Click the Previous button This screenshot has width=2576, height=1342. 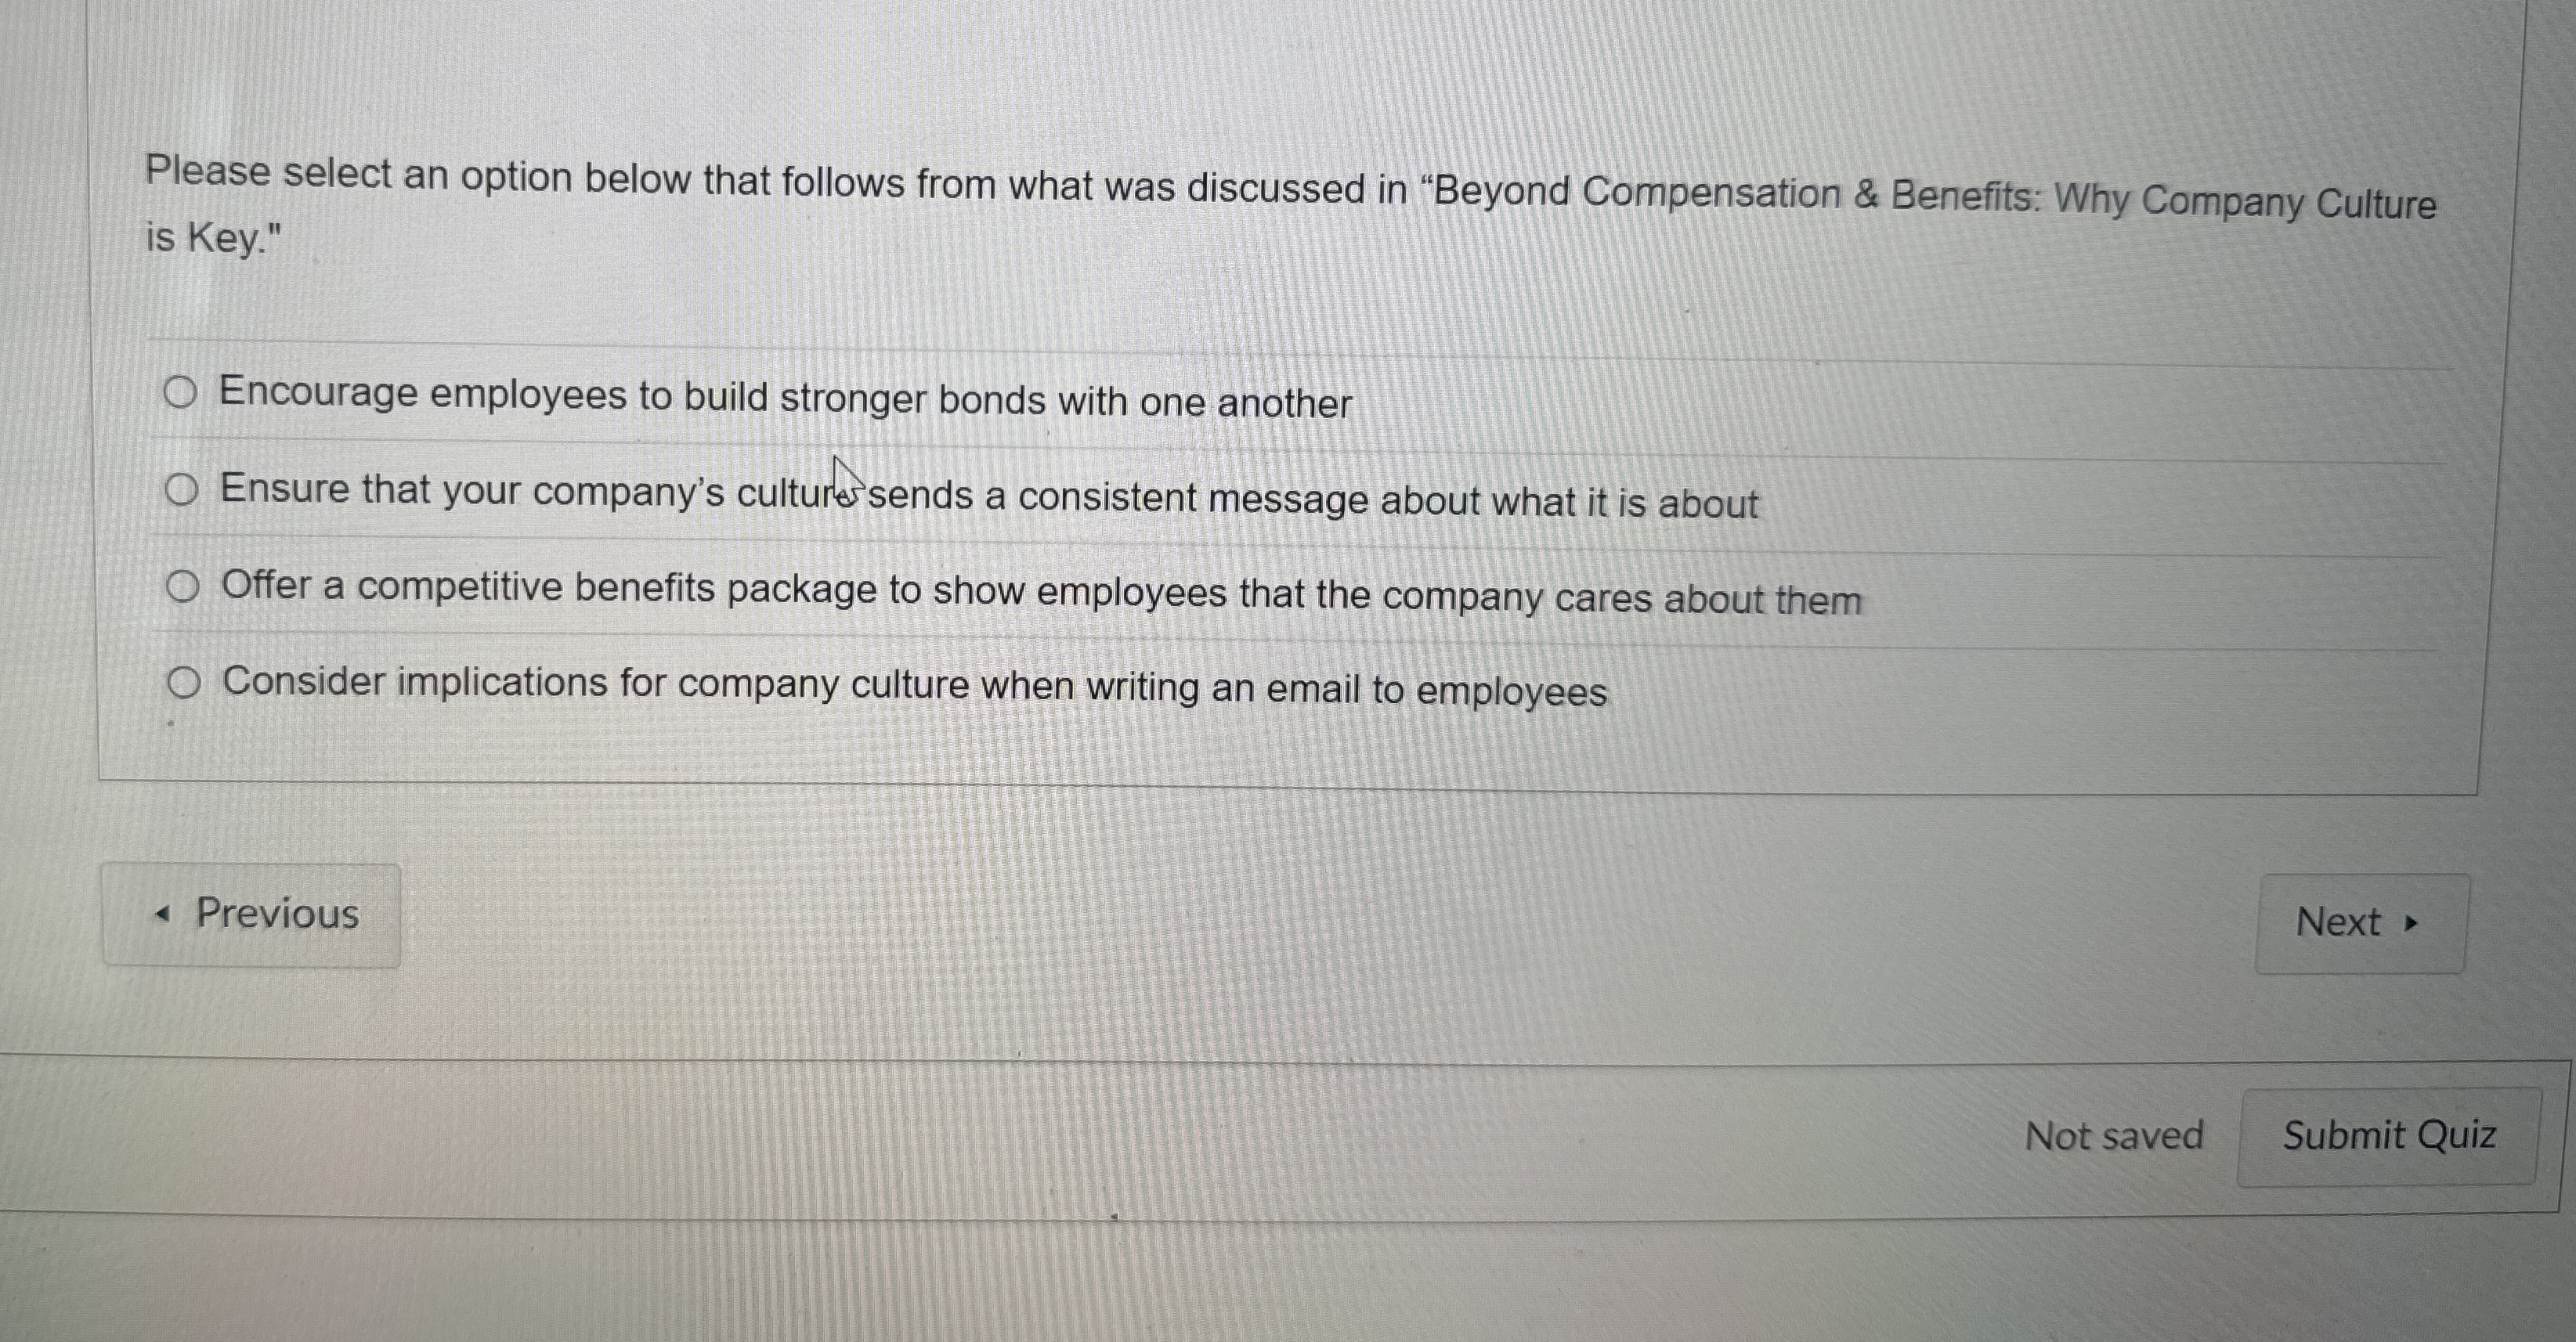pos(251,912)
